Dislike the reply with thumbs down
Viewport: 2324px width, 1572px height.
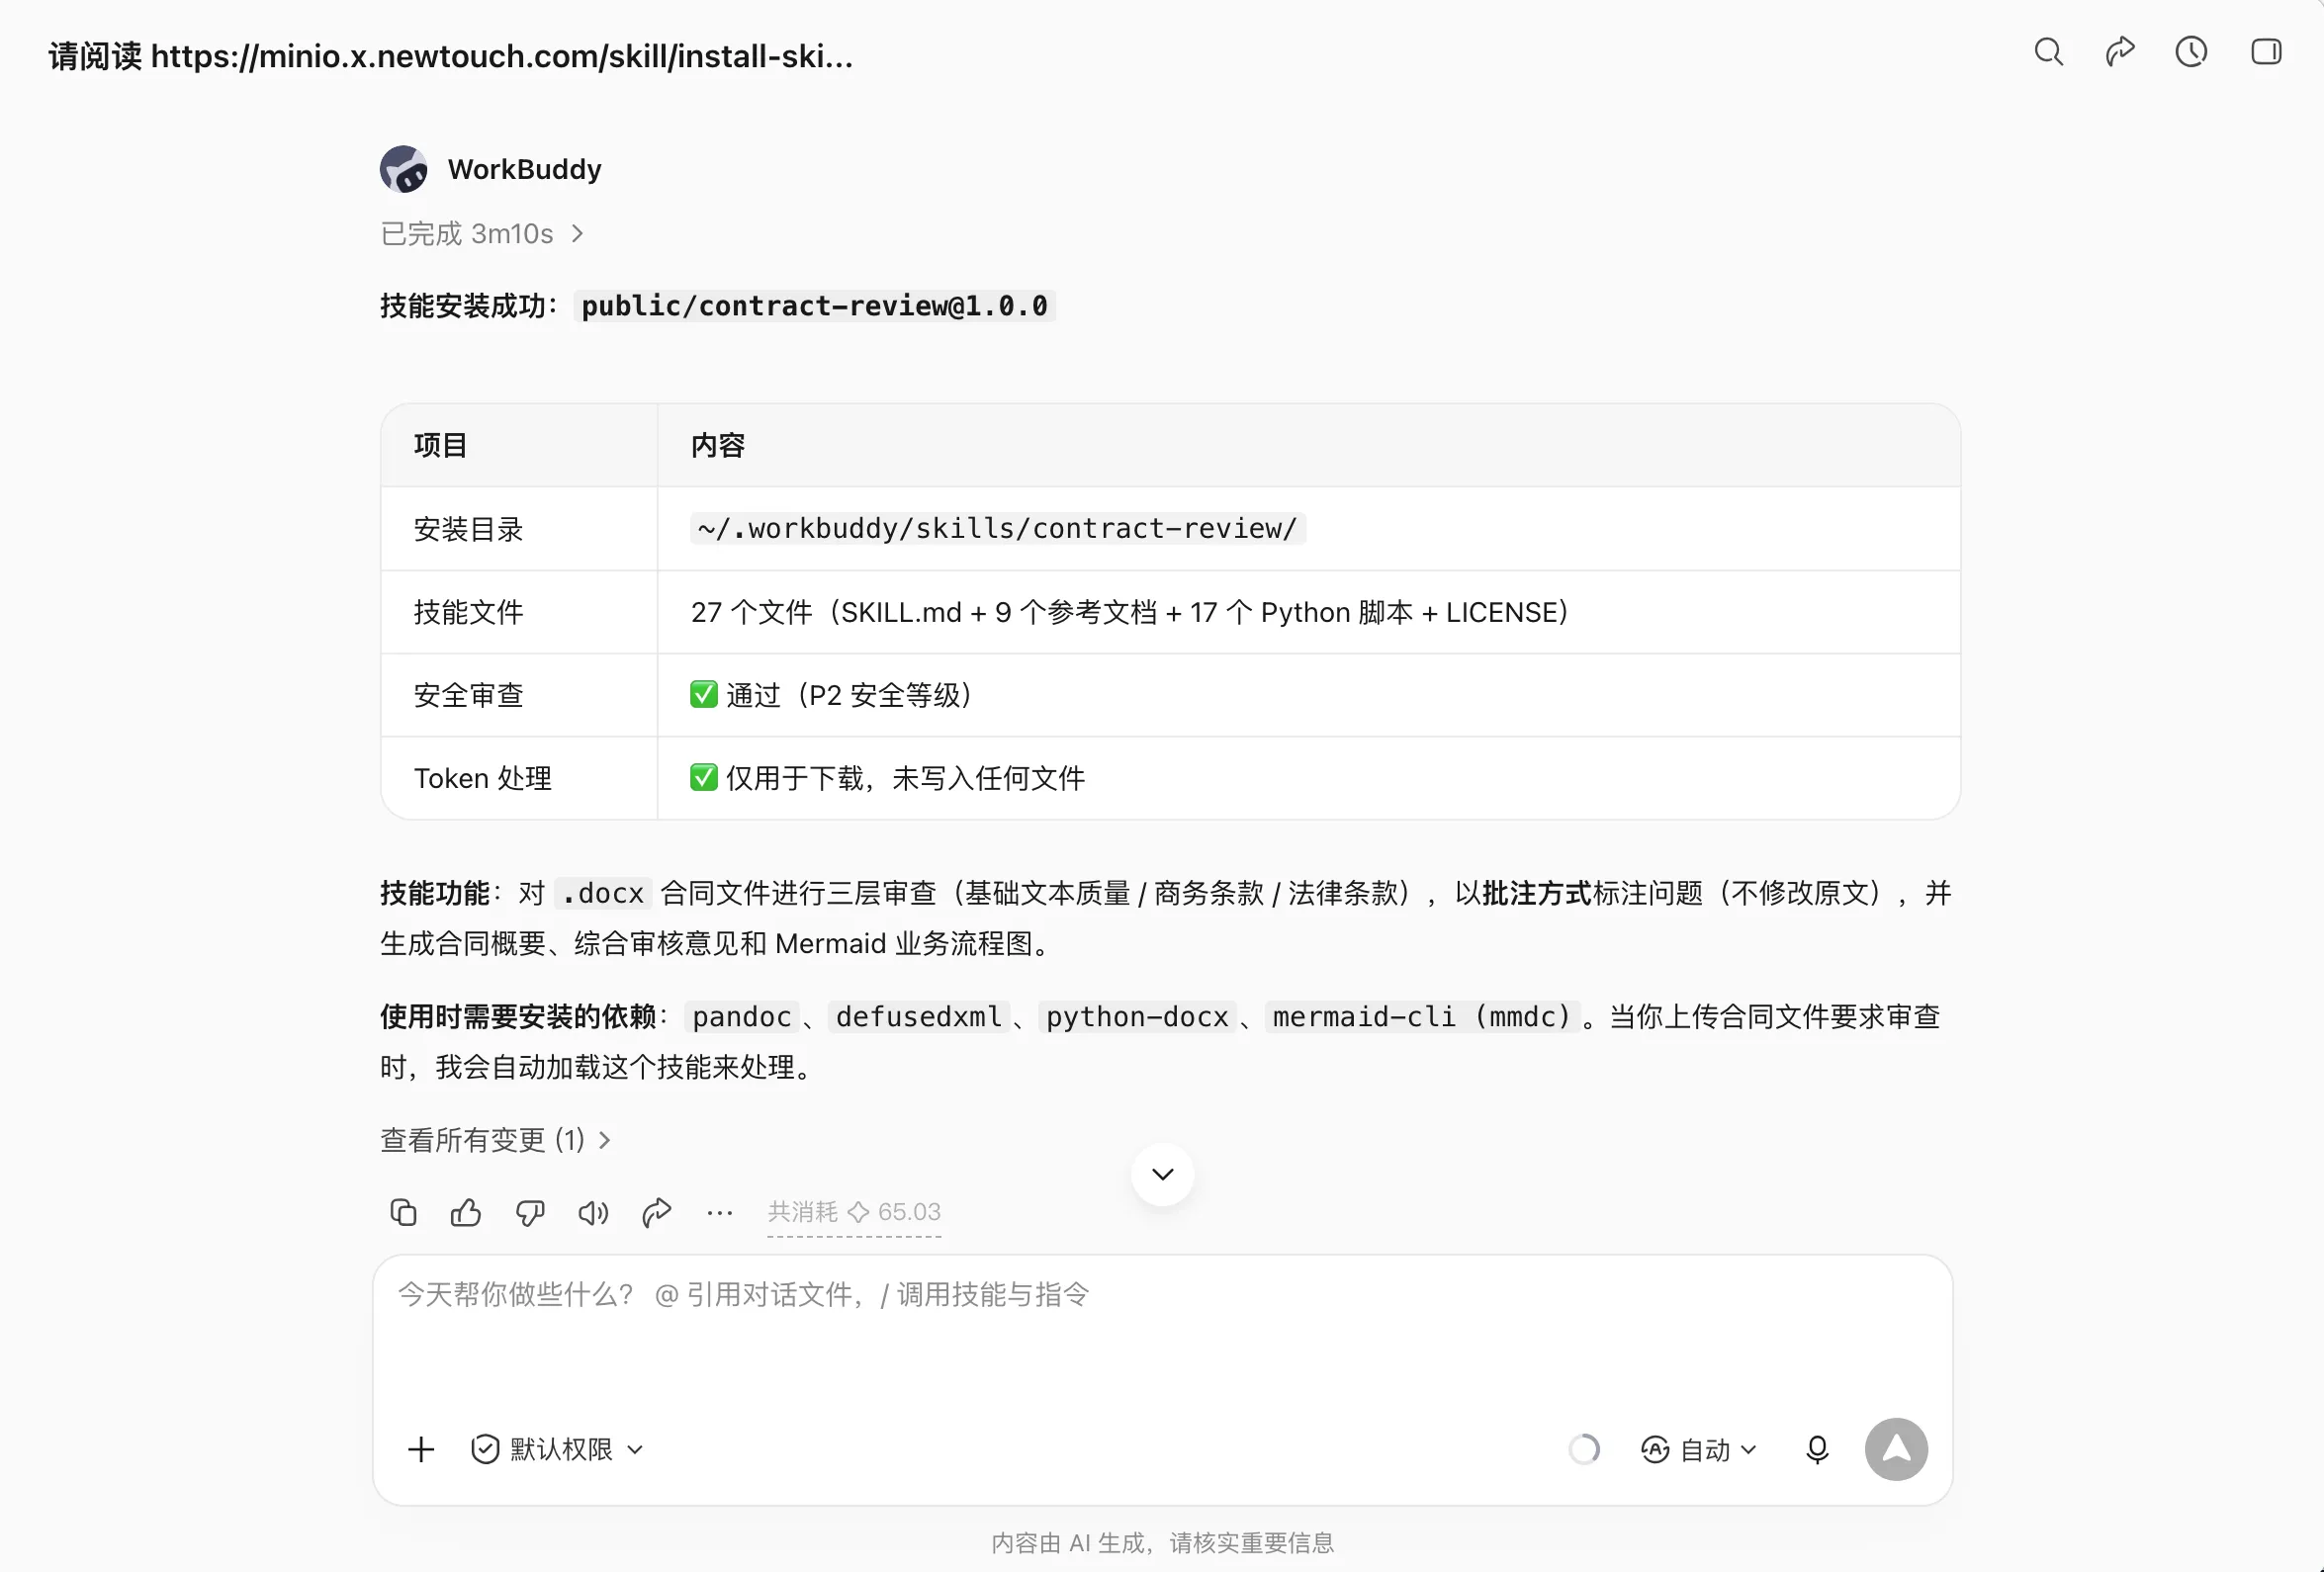pyautogui.click(x=530, y=1212)
